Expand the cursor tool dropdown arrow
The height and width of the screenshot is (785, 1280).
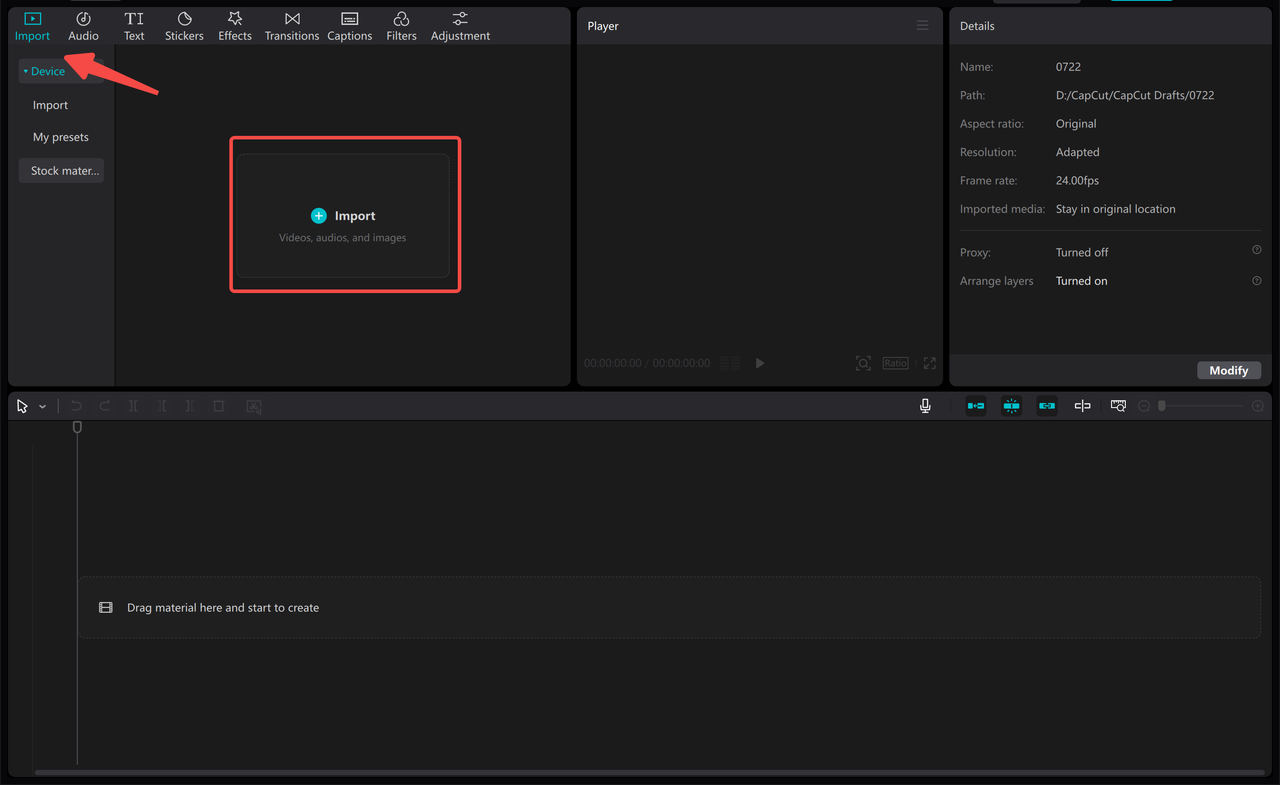tap(42, 406)
